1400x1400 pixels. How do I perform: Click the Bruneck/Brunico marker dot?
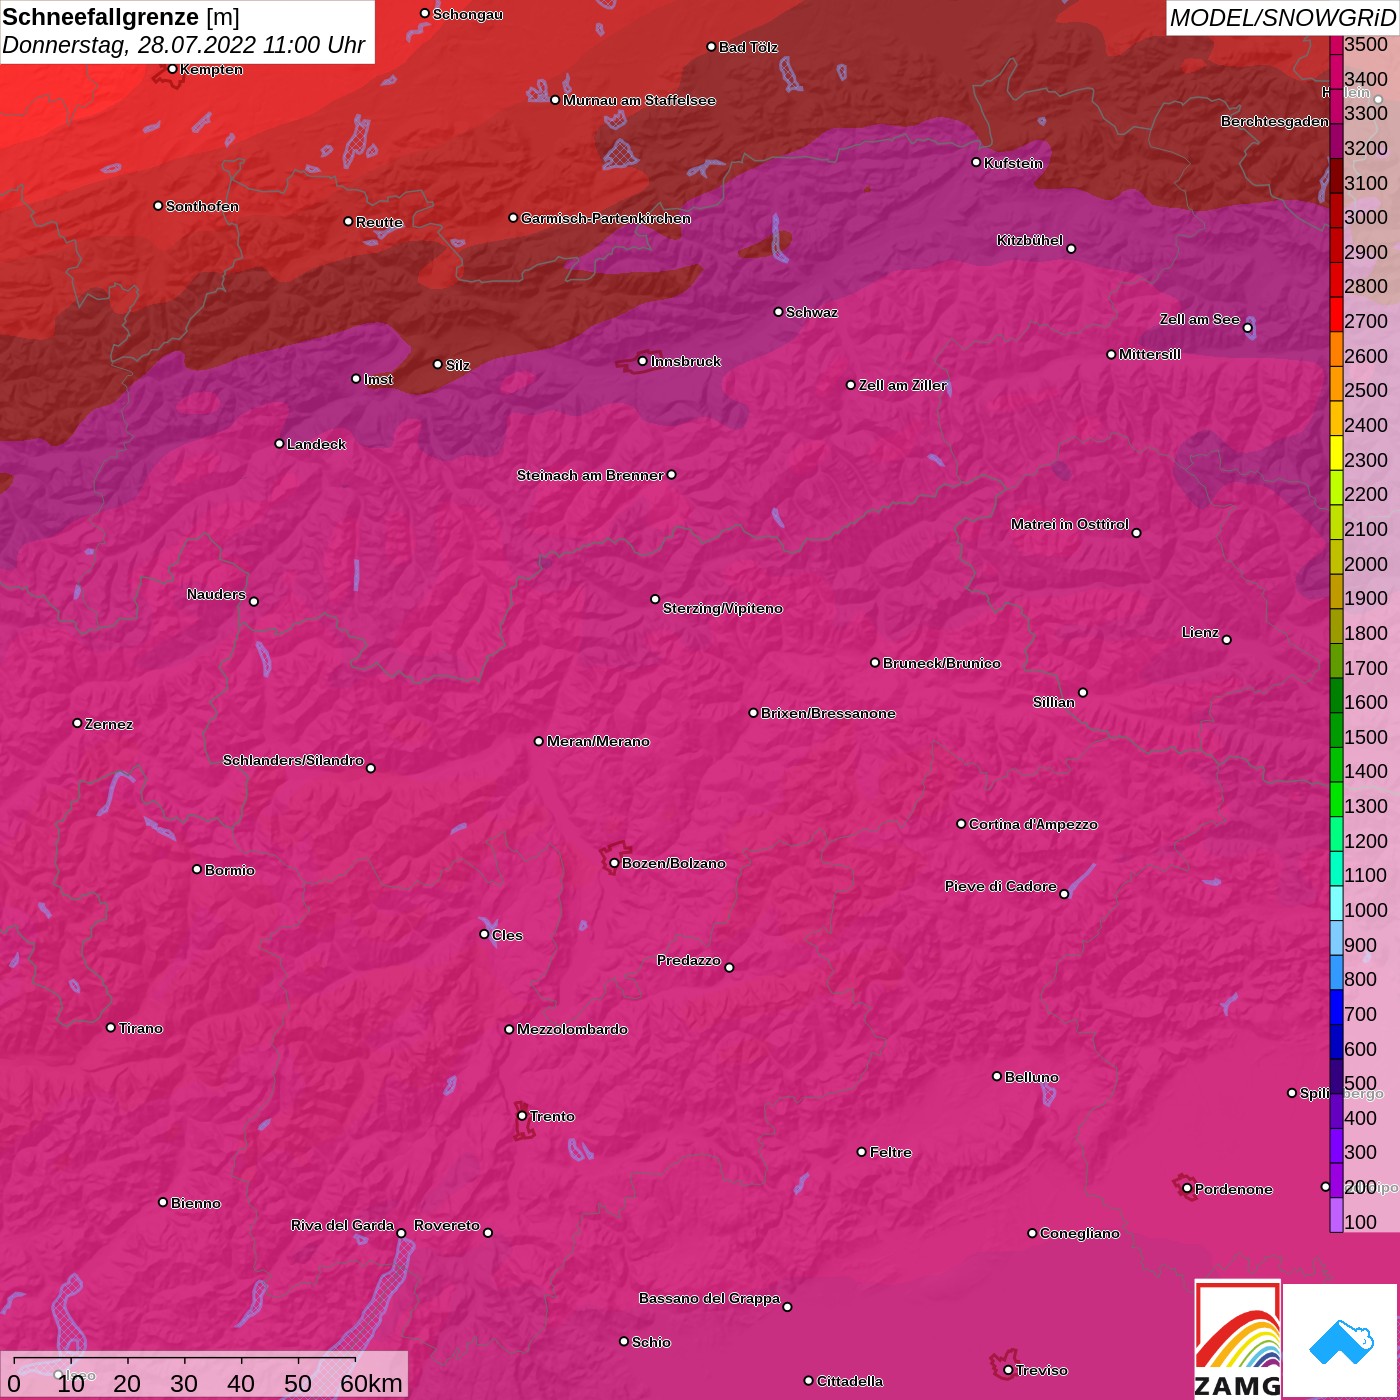tap(875, 663)
